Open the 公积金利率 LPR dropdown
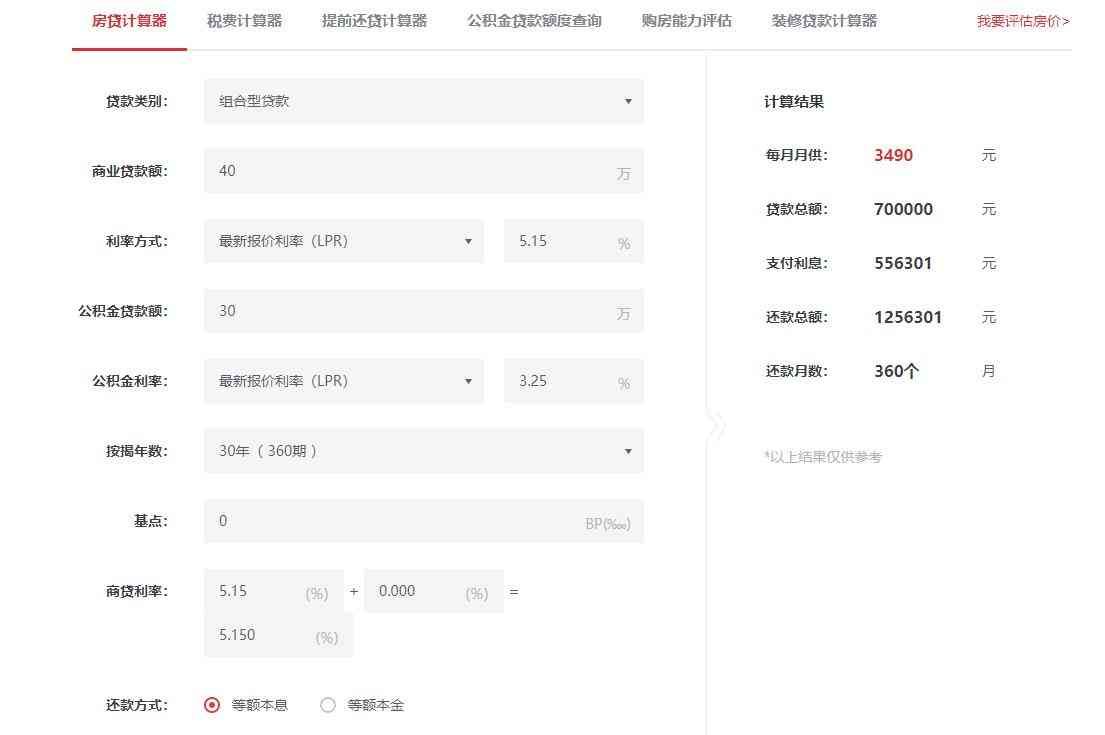Image resolution: width=1105 pixels, height=735 pixels. click(344, 381)
